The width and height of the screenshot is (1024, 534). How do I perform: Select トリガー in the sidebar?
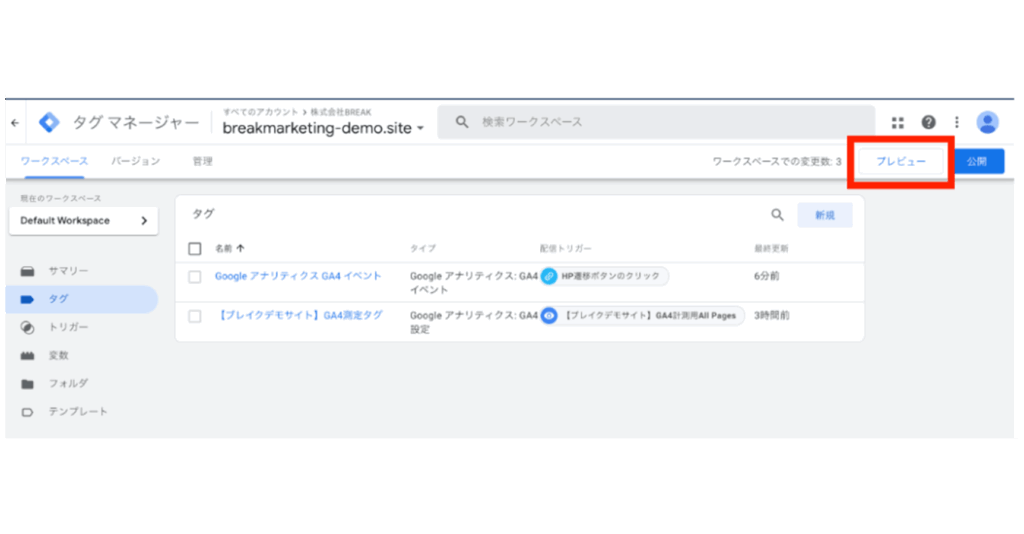68,327
